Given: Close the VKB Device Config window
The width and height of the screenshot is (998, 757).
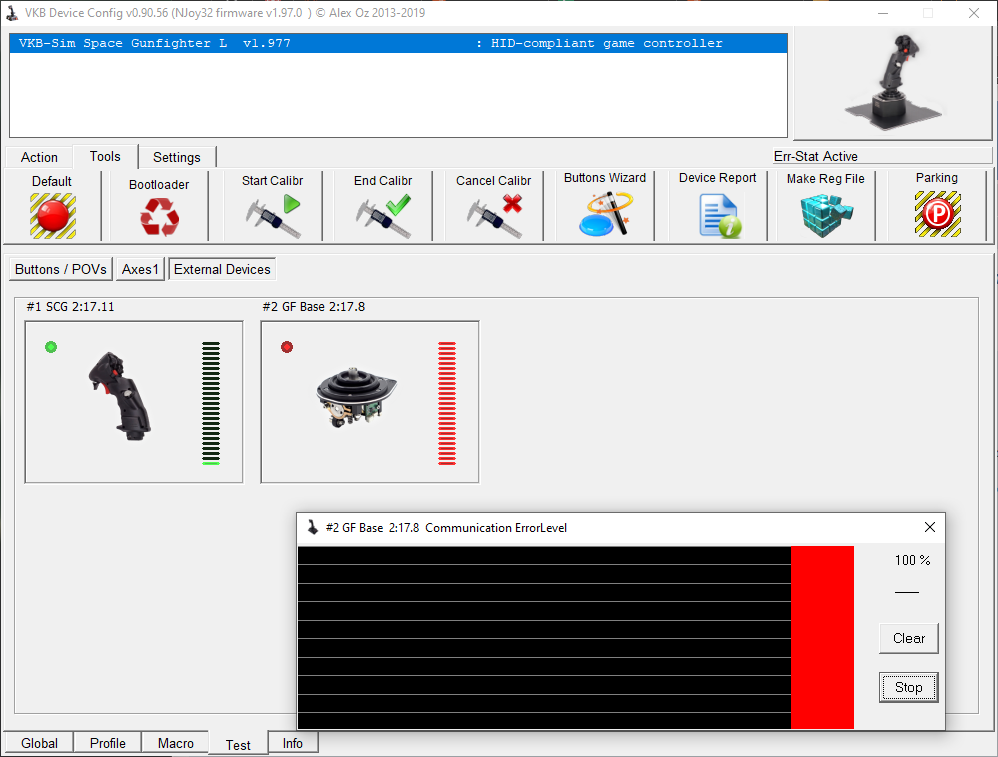Looking at the screenshot, I should [974, 13].
